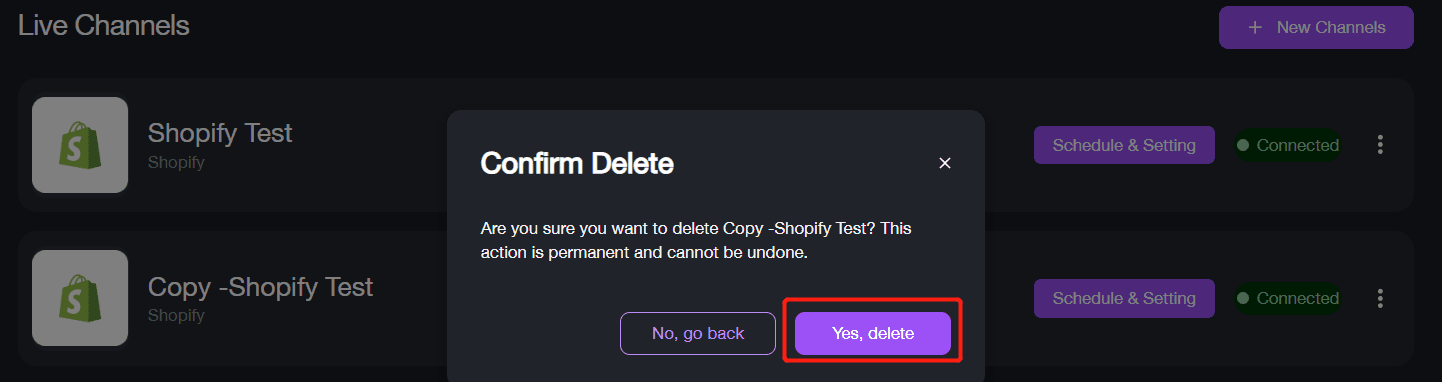The width and height of the screenshot is (1442, 382).
Task: Click the plus icon in New Channels
Action: pyautogui.click(x=1255, y=27)
